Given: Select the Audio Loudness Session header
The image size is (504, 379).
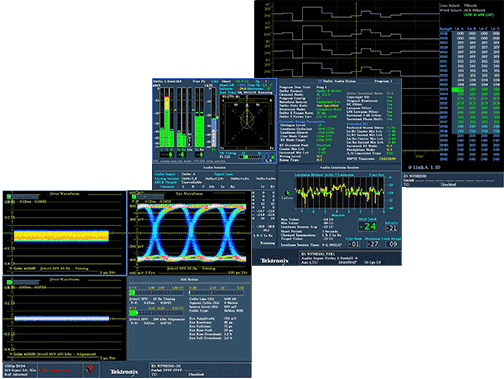Looking at the screenshot, I should coord(339,168).
